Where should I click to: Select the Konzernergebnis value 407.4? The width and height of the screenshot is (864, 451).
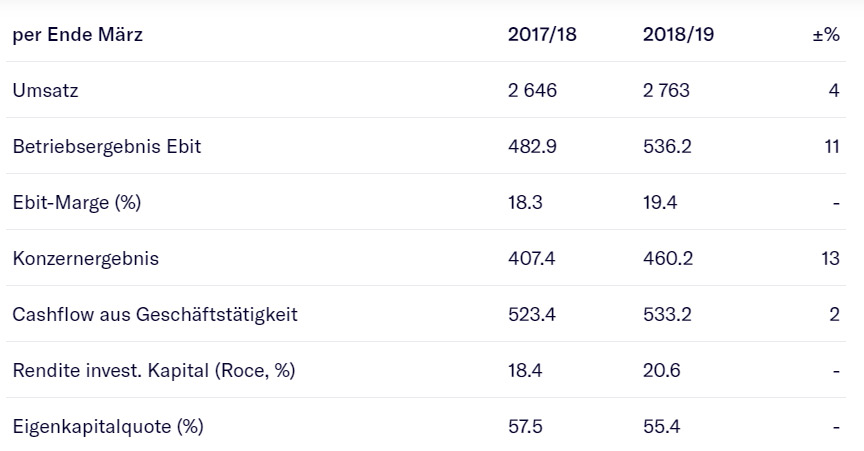pyautogui.click(x=531, y=259)
